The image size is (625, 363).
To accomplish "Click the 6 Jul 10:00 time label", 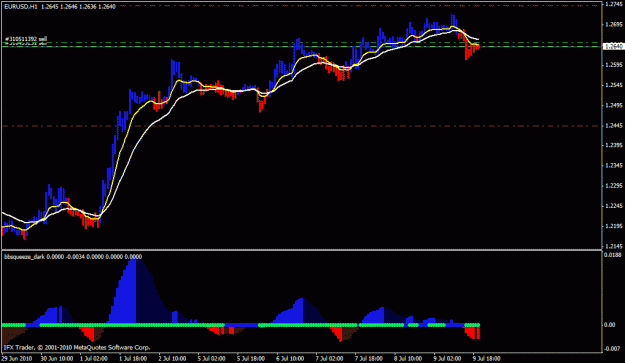I will (x=290, y=359).
